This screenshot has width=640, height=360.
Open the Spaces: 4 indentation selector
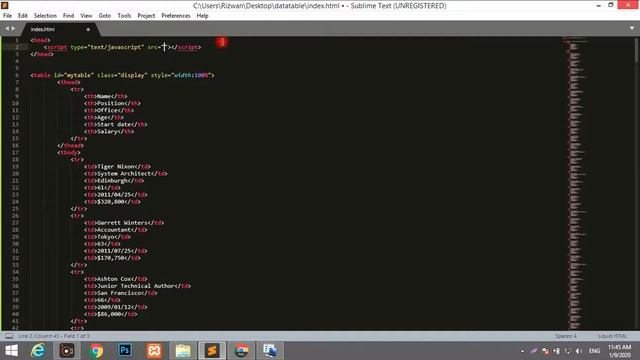(566, 336)
